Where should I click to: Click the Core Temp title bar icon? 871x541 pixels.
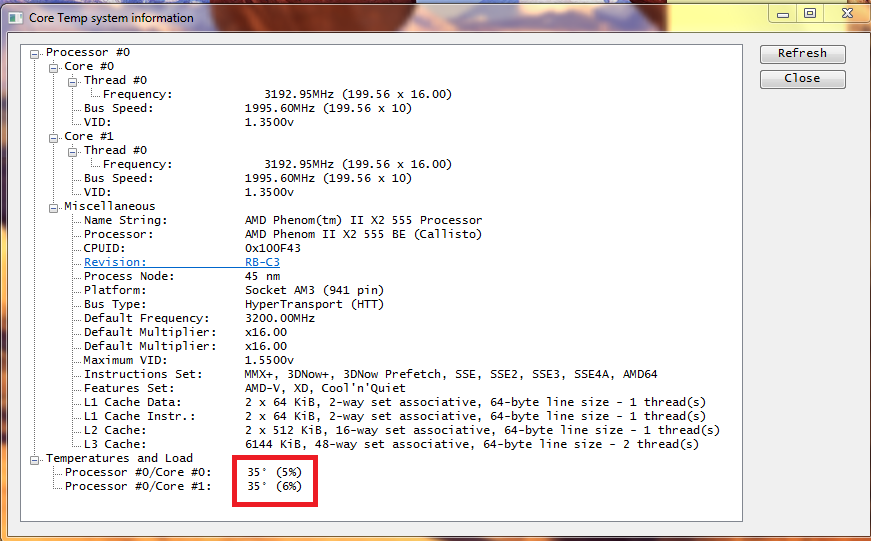click(x=16, y=18)
